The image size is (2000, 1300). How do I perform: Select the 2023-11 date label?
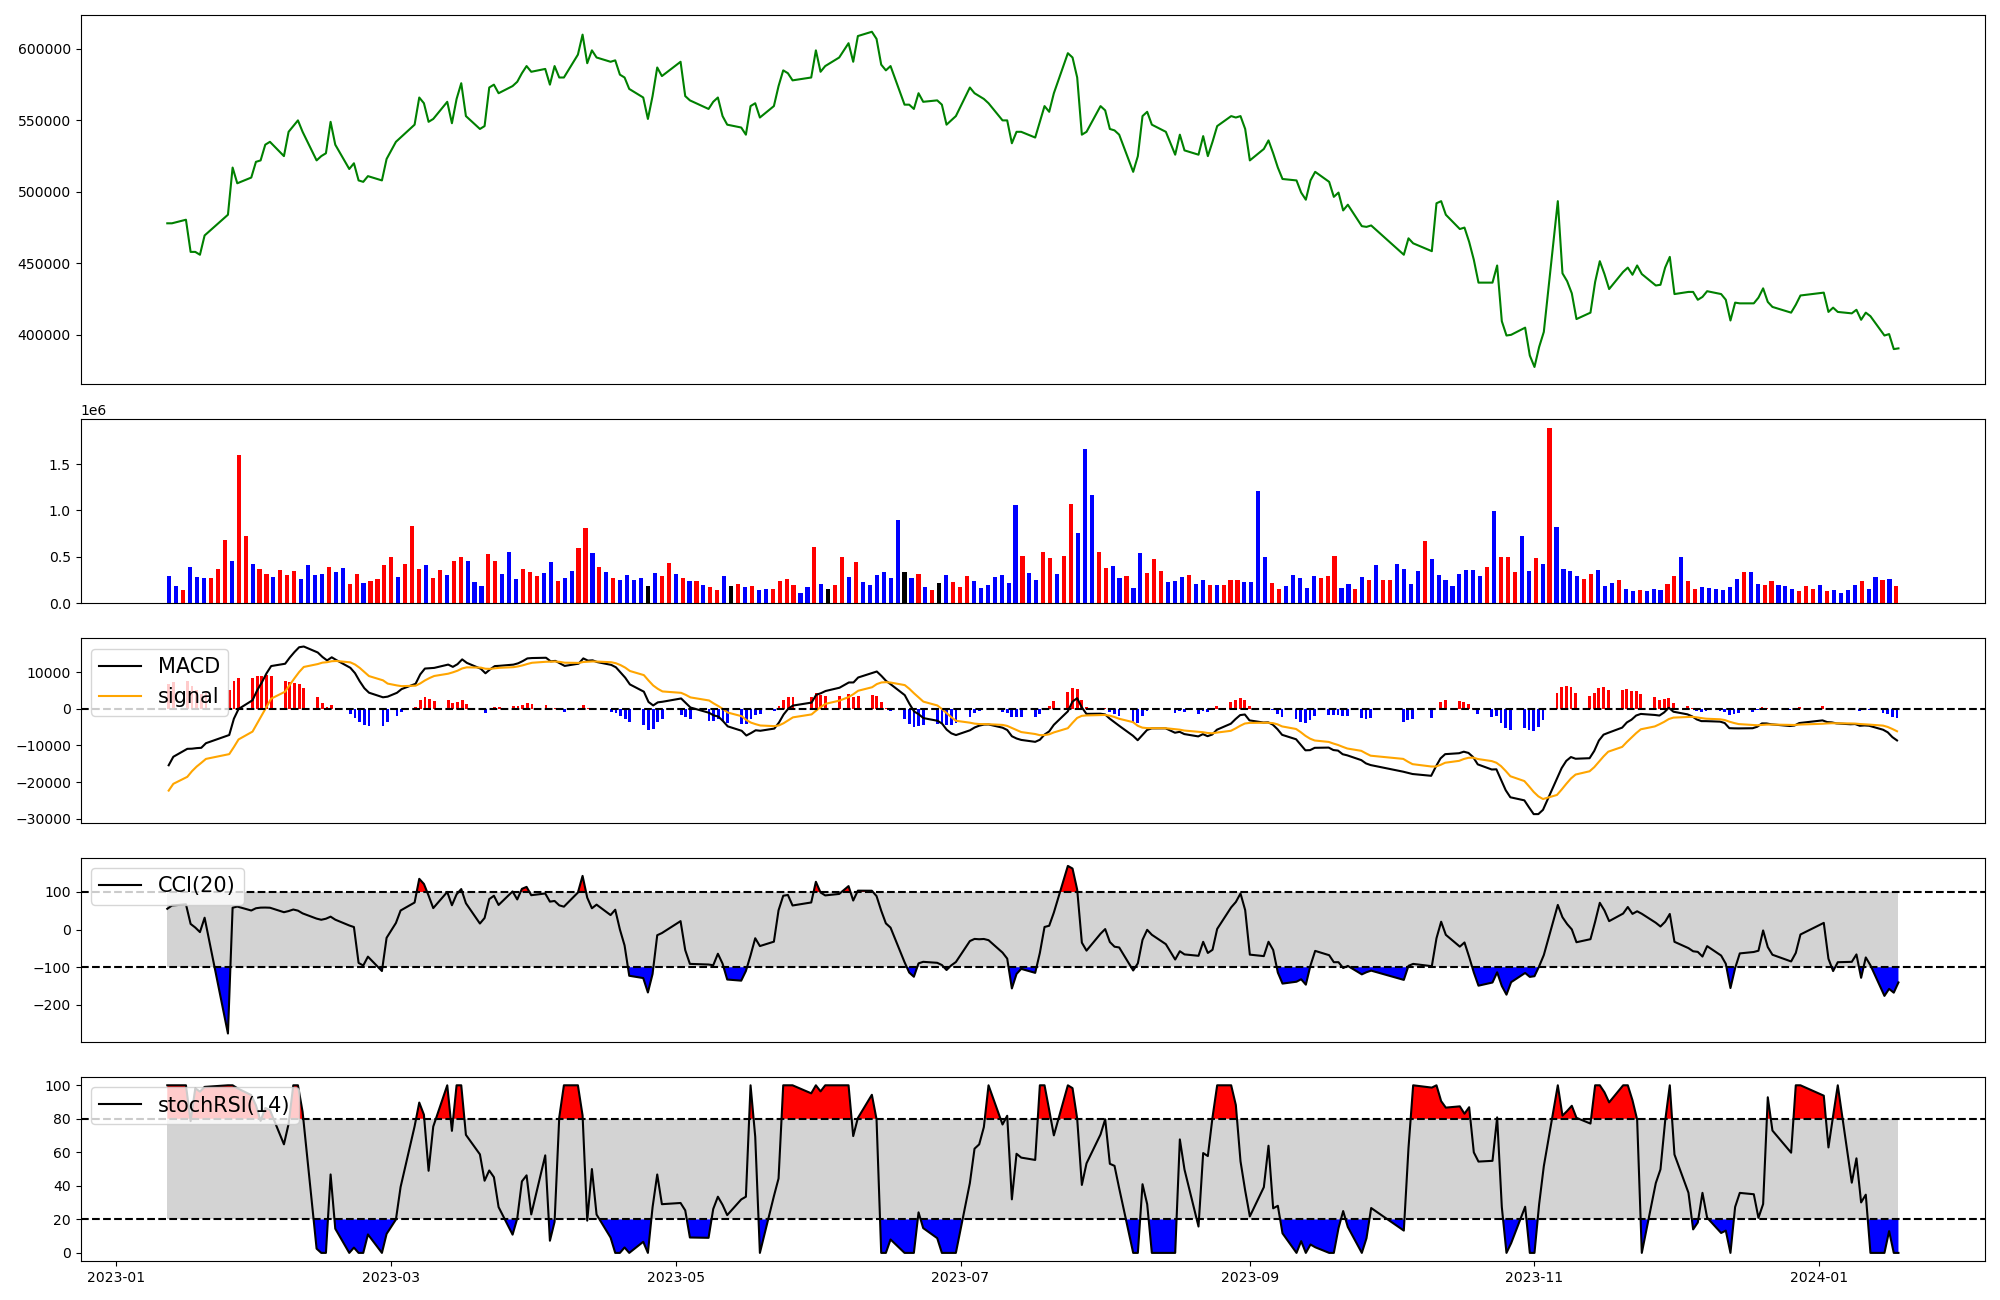[x=1534, y=1277]
